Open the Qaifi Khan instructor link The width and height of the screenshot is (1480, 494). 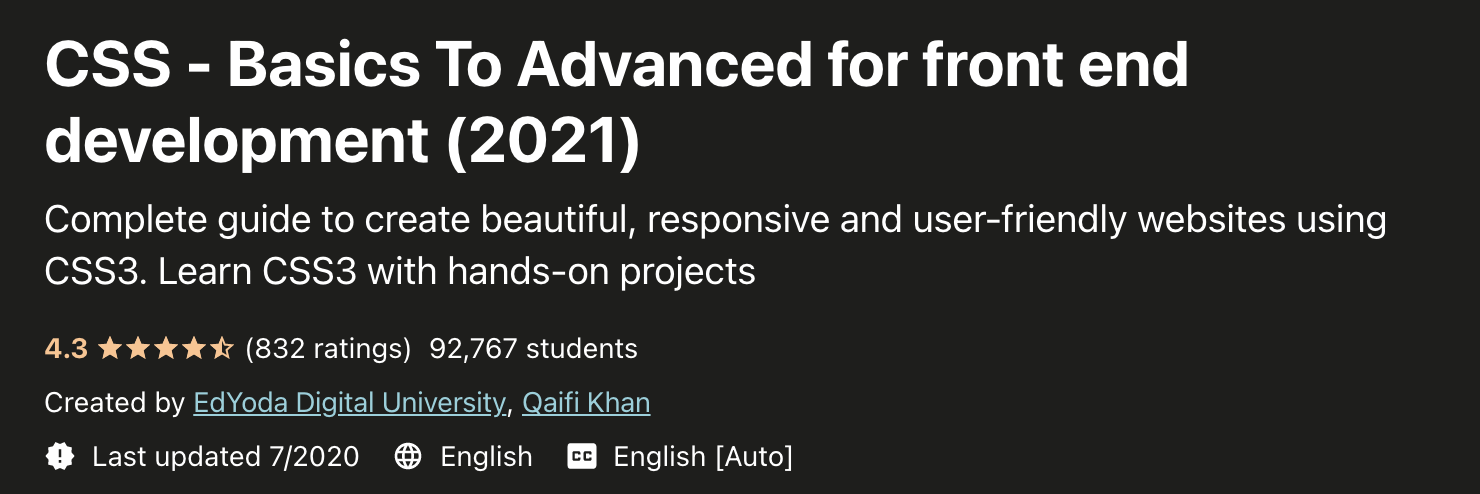[x=586, y=403]
